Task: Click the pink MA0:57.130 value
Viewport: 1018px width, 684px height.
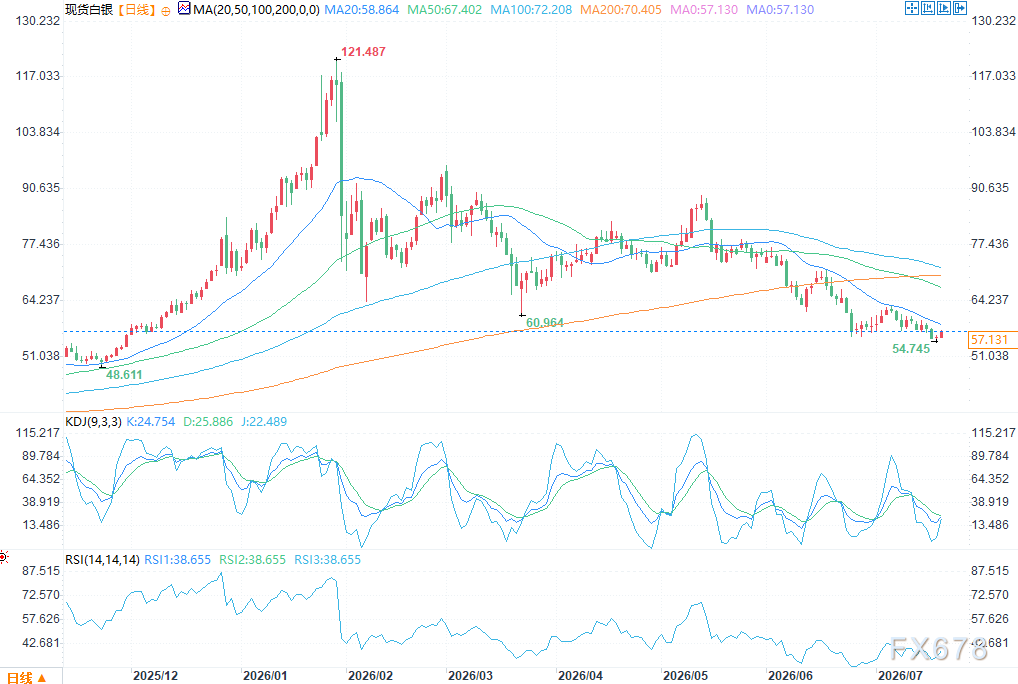Action: (704, 10)
